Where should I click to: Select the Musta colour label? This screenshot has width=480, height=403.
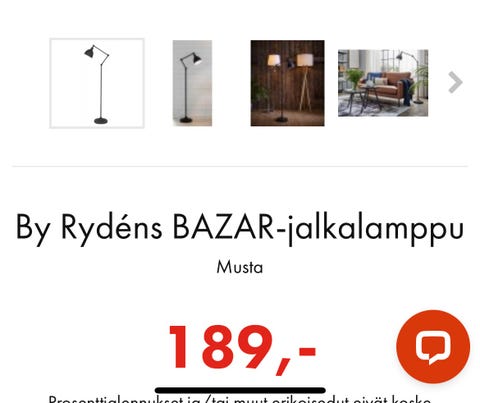240,267
